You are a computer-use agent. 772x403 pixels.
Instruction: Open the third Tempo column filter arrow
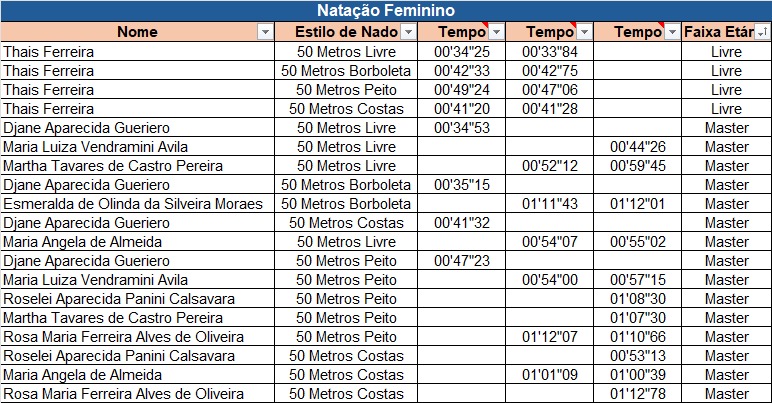click(x=671, y=32)
